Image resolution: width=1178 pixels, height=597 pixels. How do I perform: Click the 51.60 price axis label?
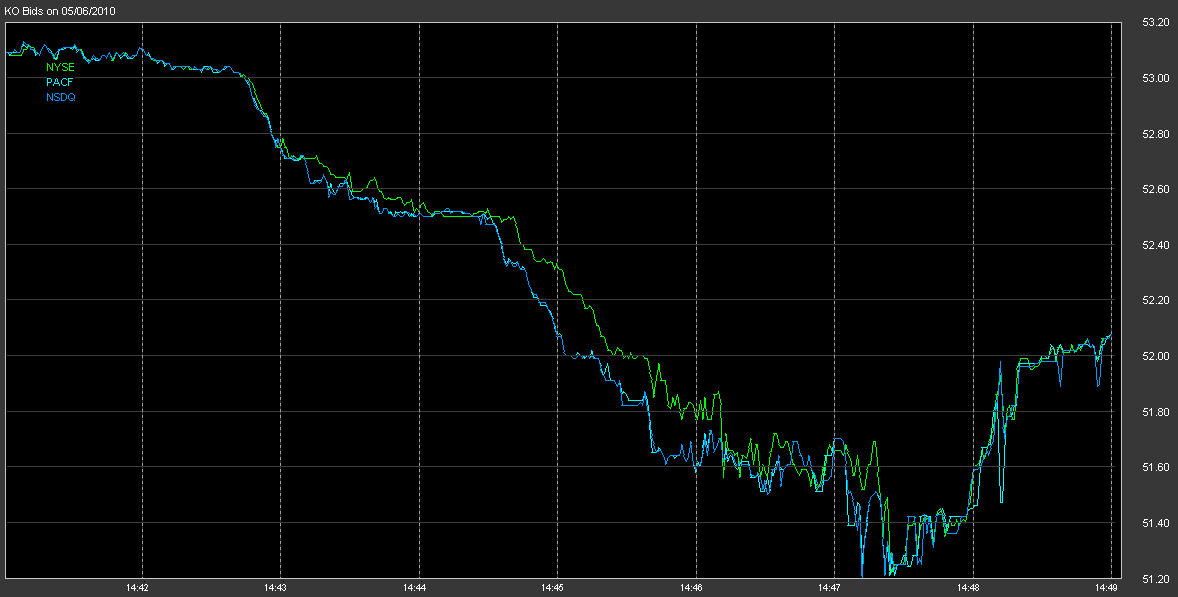point(1155,467)
